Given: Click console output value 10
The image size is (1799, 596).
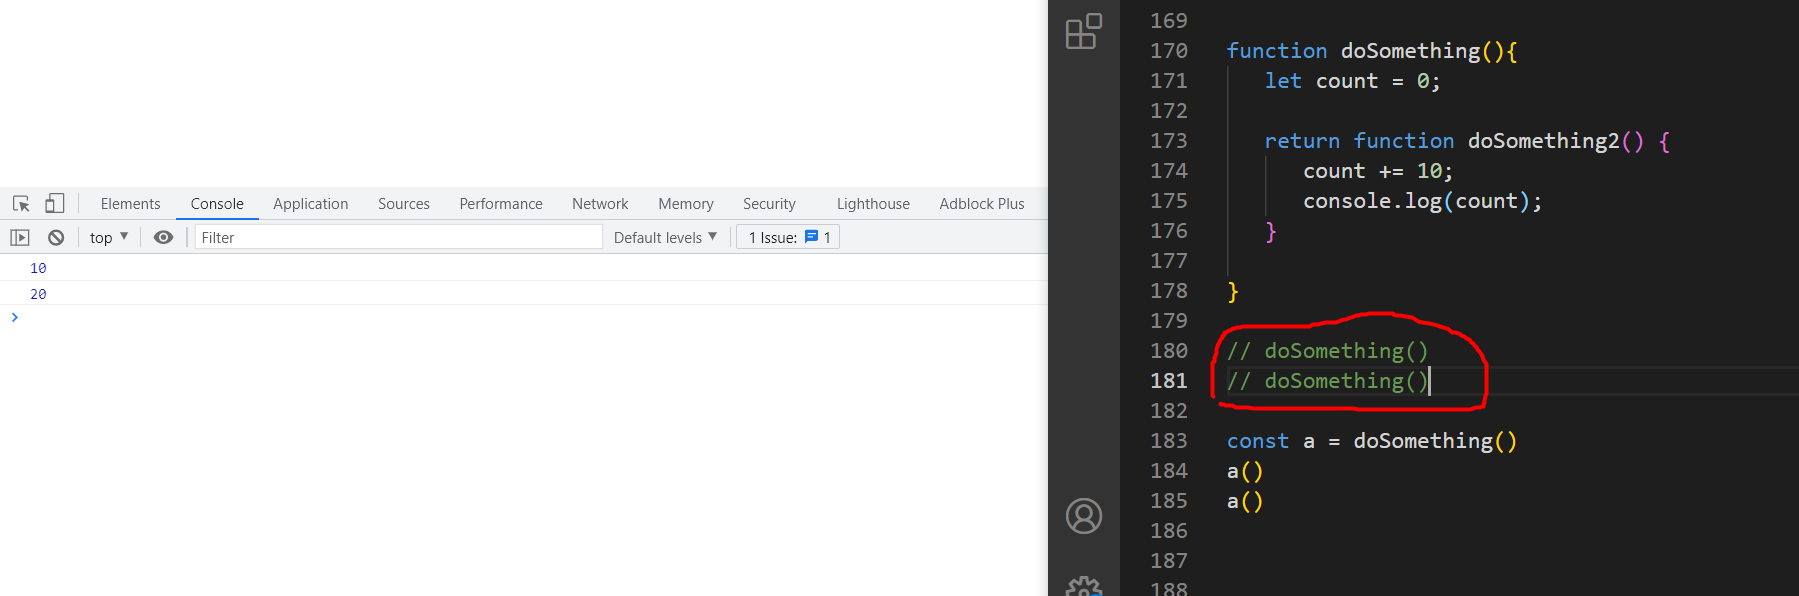Looking at the screenshot, I should tap(38, 268).
